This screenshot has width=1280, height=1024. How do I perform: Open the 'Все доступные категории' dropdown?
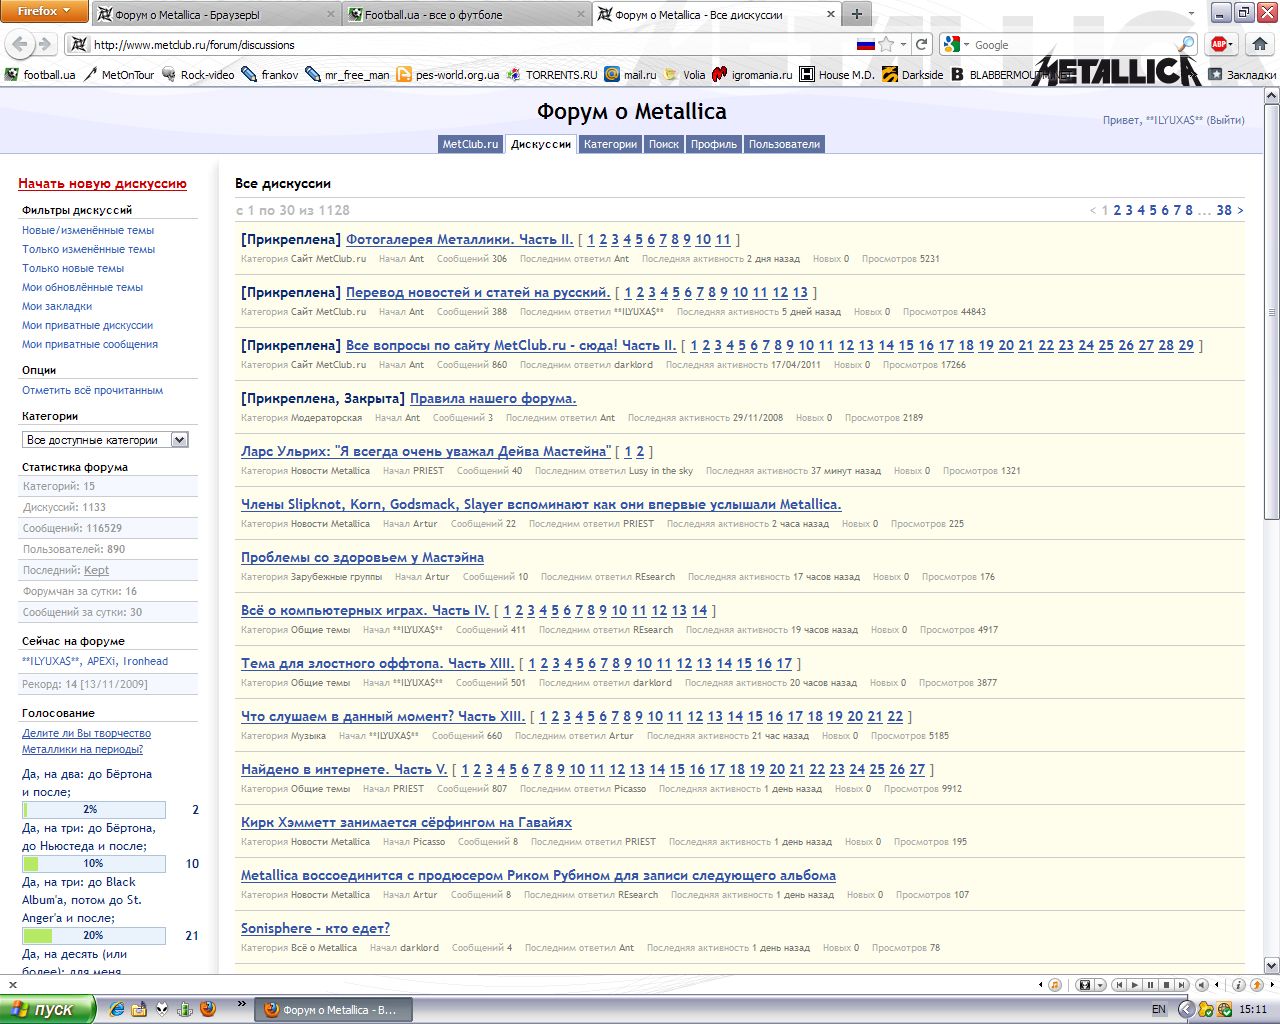point(105,440)
